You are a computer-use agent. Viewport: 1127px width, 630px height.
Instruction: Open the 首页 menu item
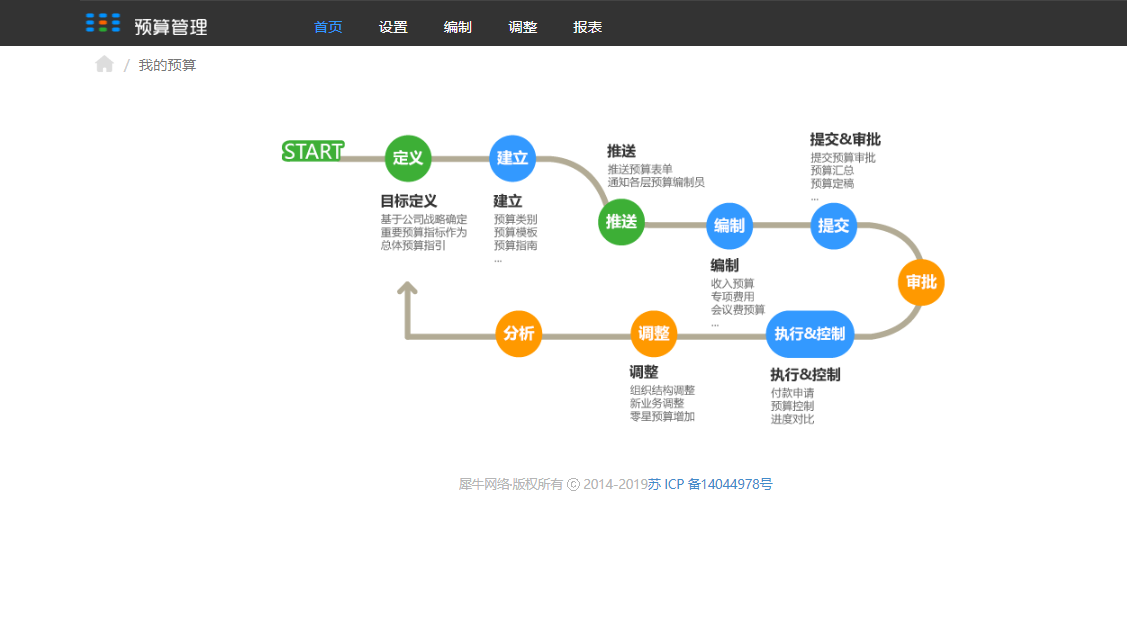click(328, 27)
